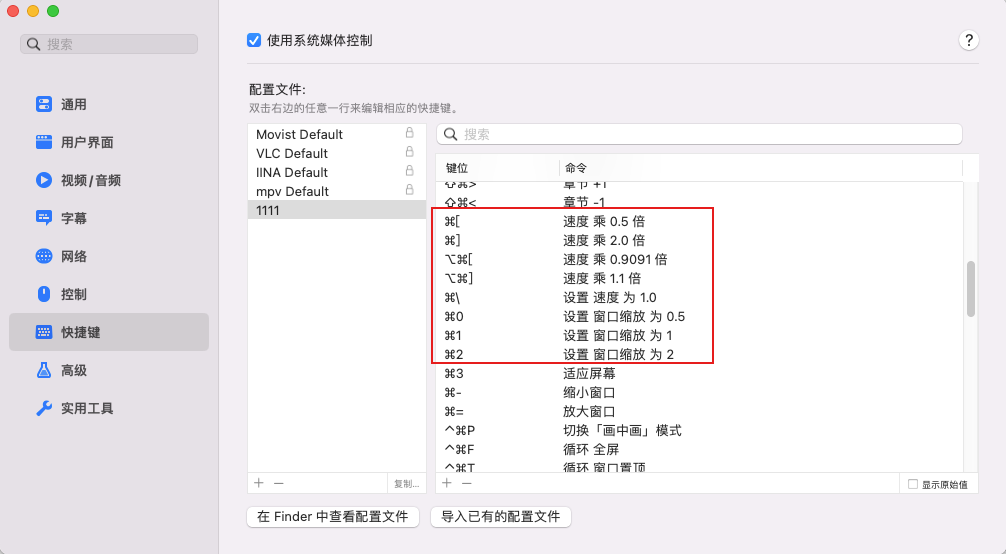Viewport: 1006px width, 554px height.
Task: Click the 视频/音频 play icon
Action: [44, 180]
